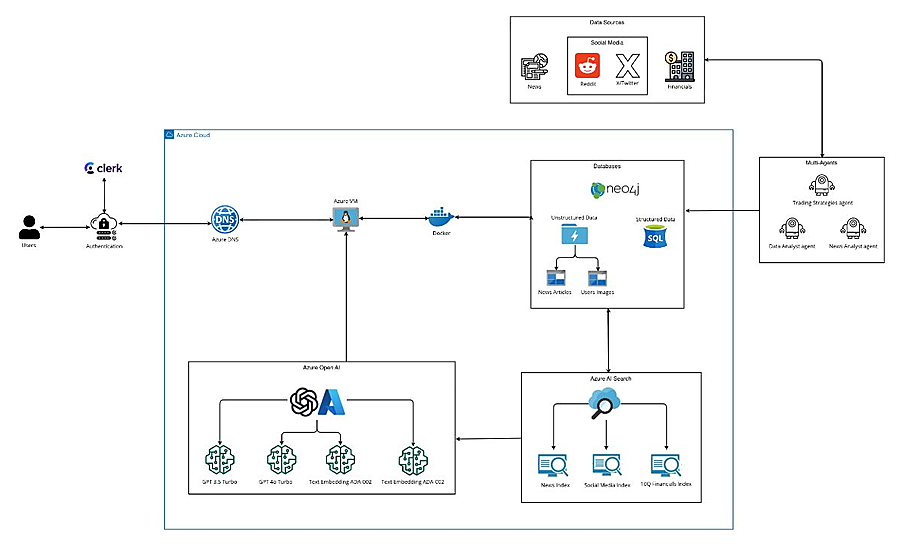Select the News Analyst agent robot icon
The width and height of the screenshot is (902, 550).
pyautogui.click(x=853, y=228)
